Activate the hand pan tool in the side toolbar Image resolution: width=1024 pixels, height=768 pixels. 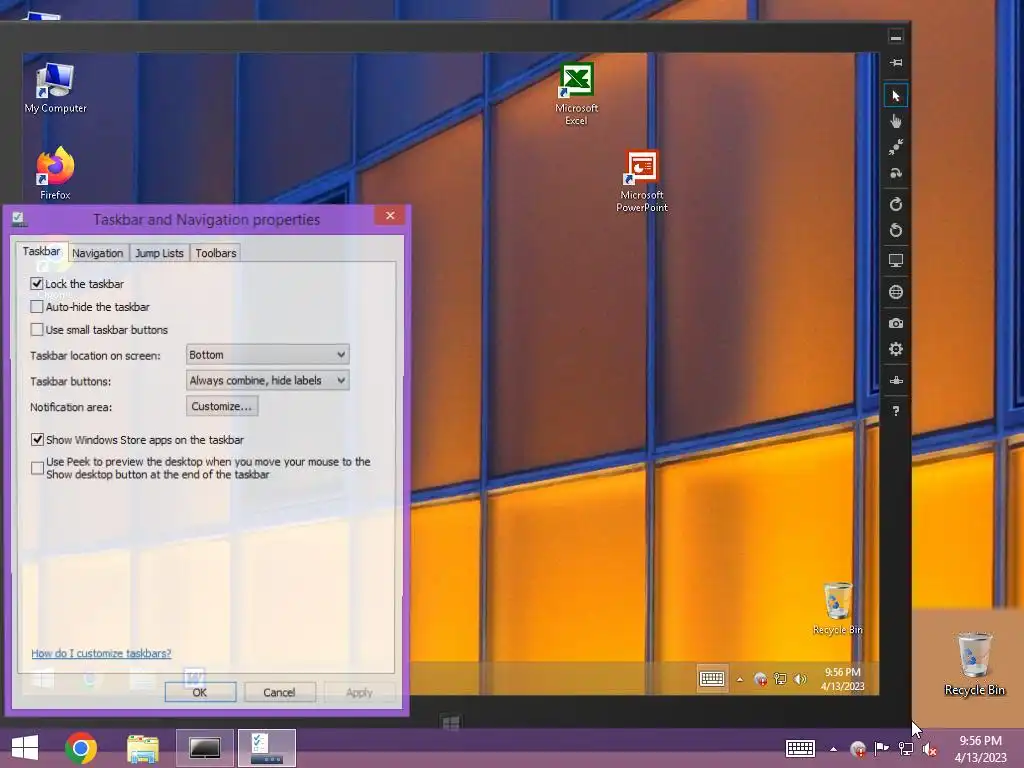895,121
